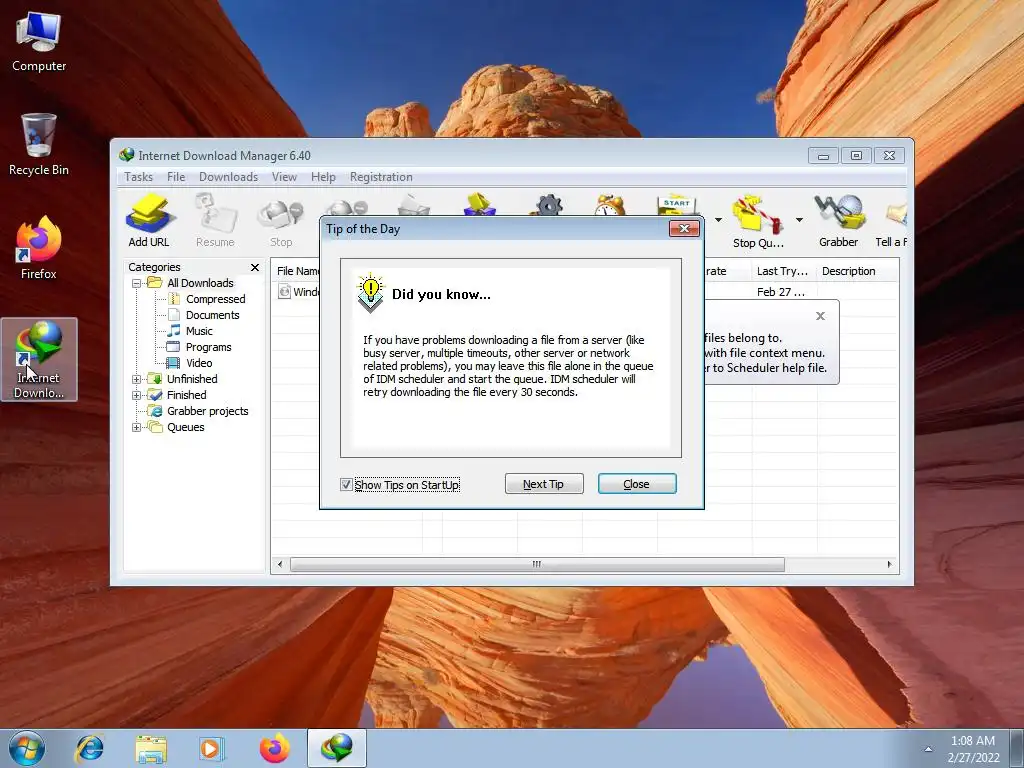Close Tip of the Day with X

pos(684,228)
